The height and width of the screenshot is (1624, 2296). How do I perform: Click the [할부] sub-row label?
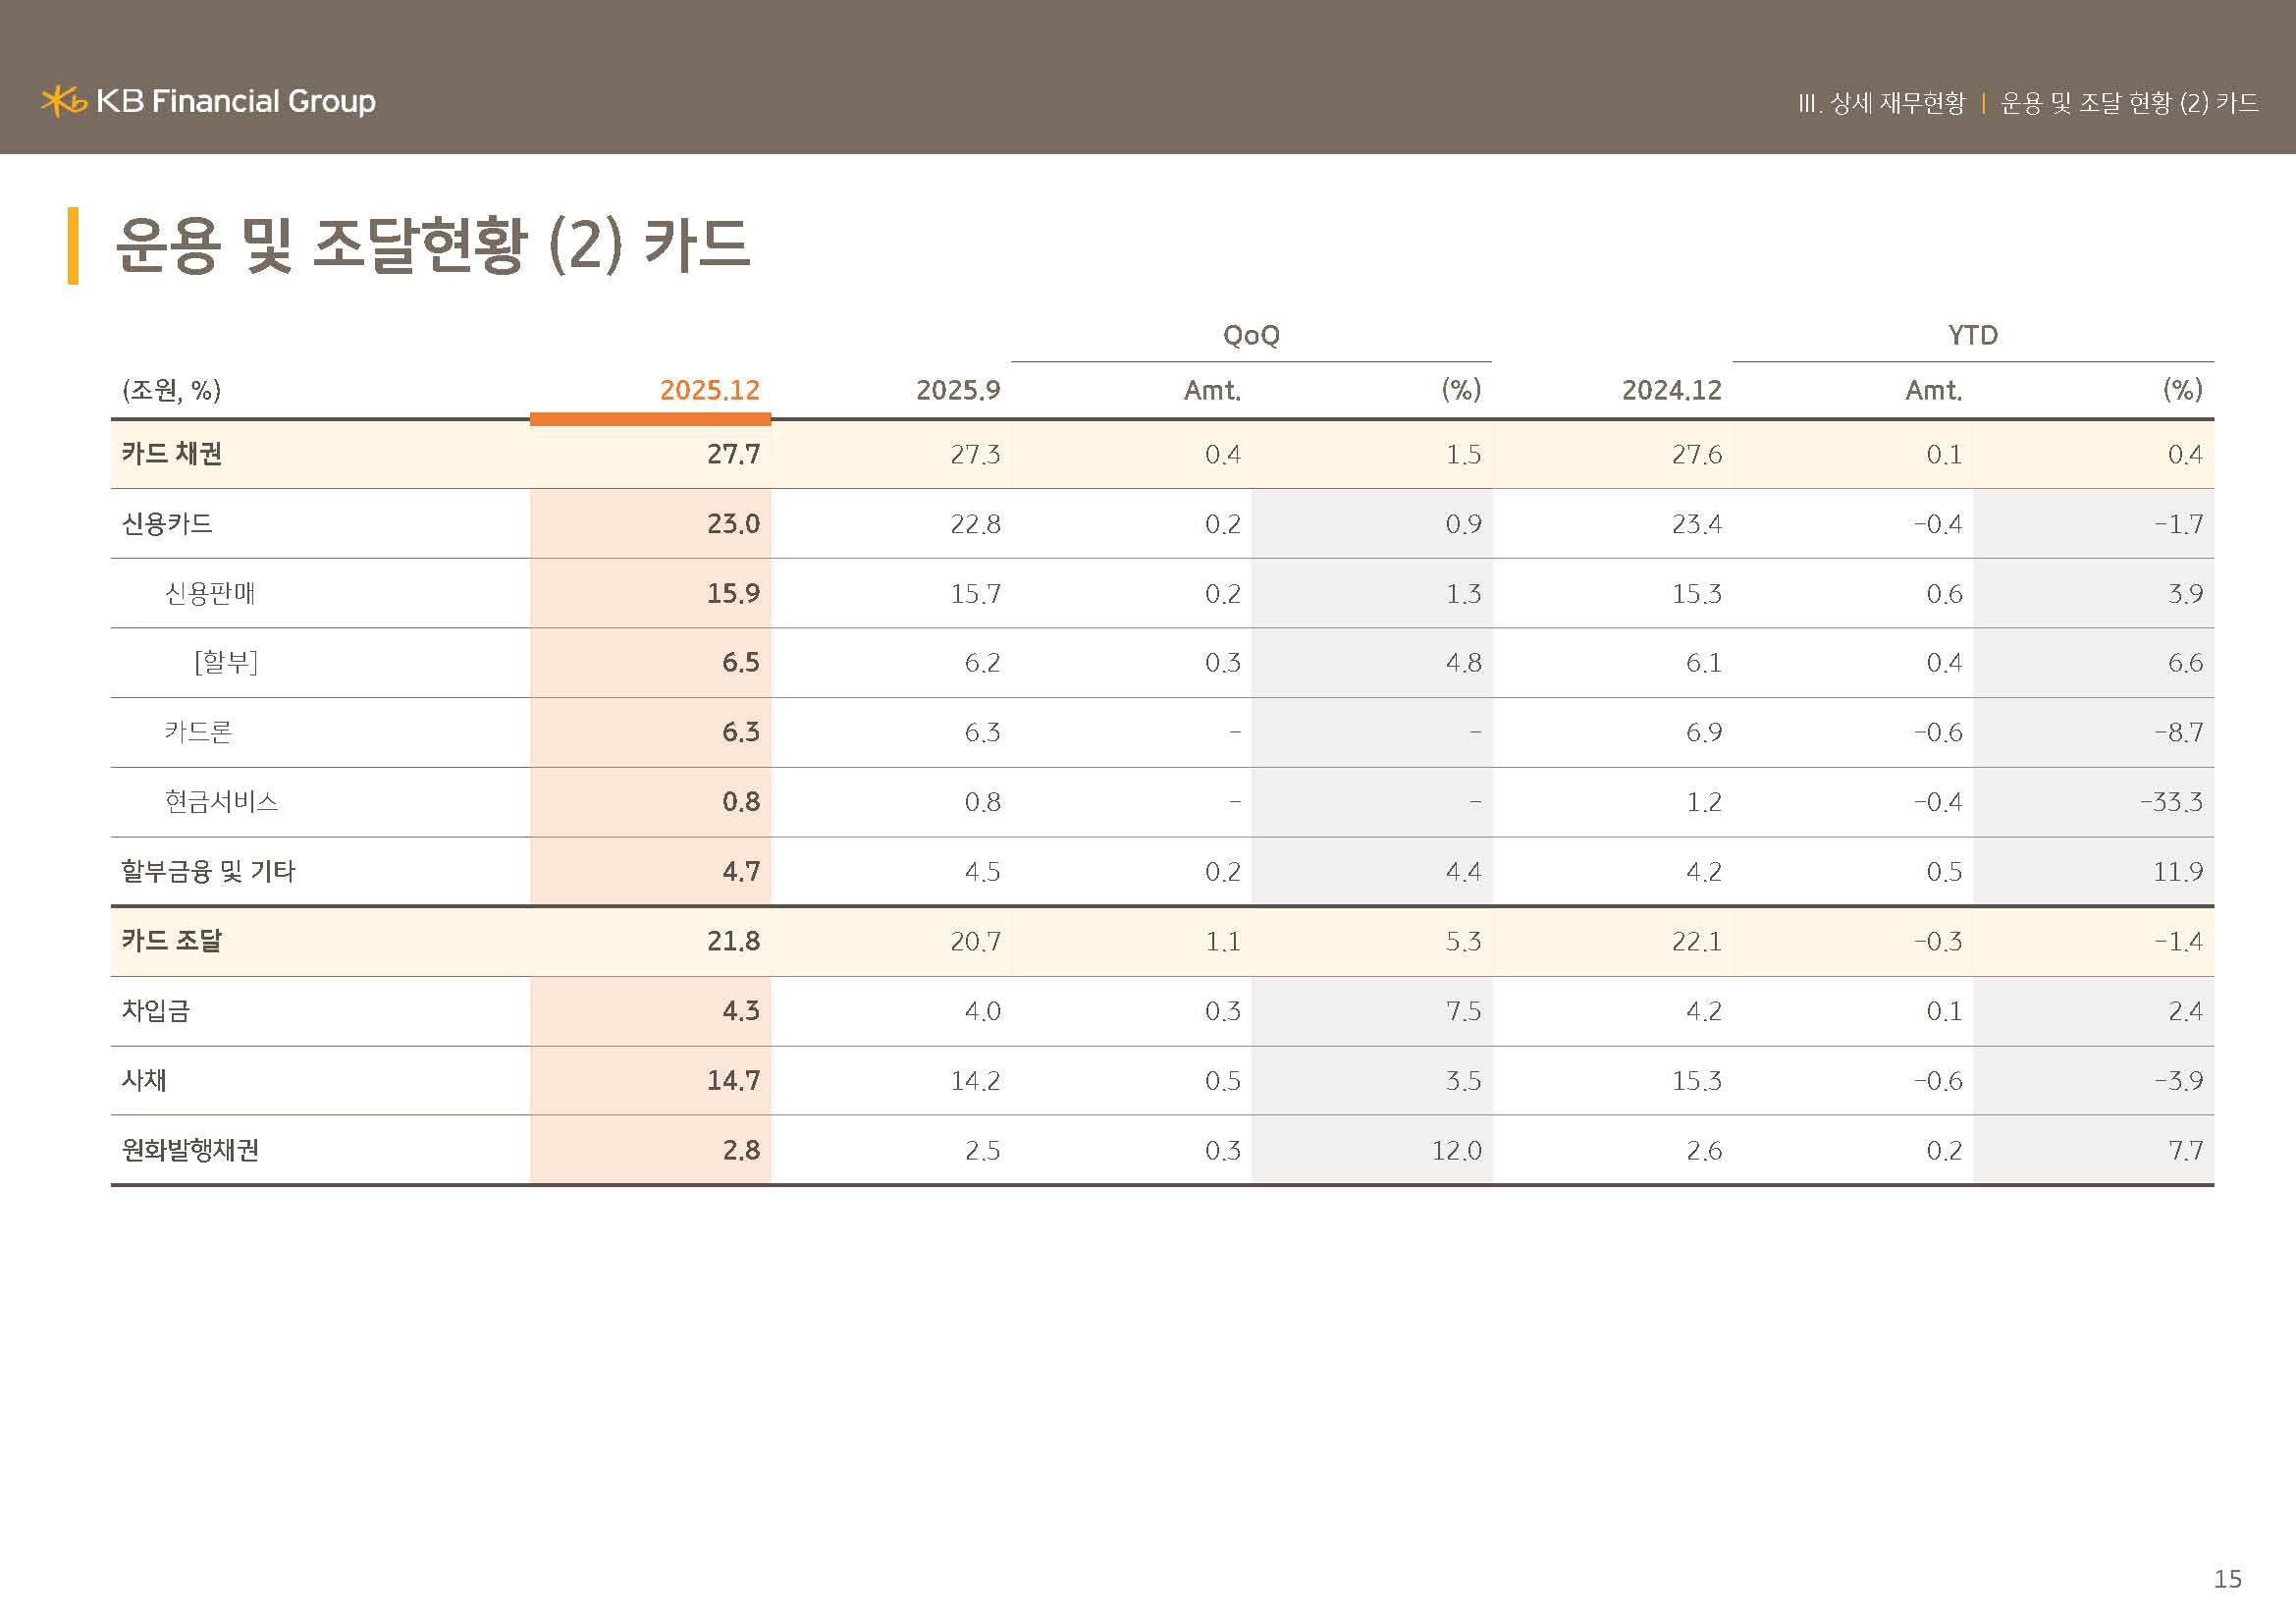coord(226,662)
